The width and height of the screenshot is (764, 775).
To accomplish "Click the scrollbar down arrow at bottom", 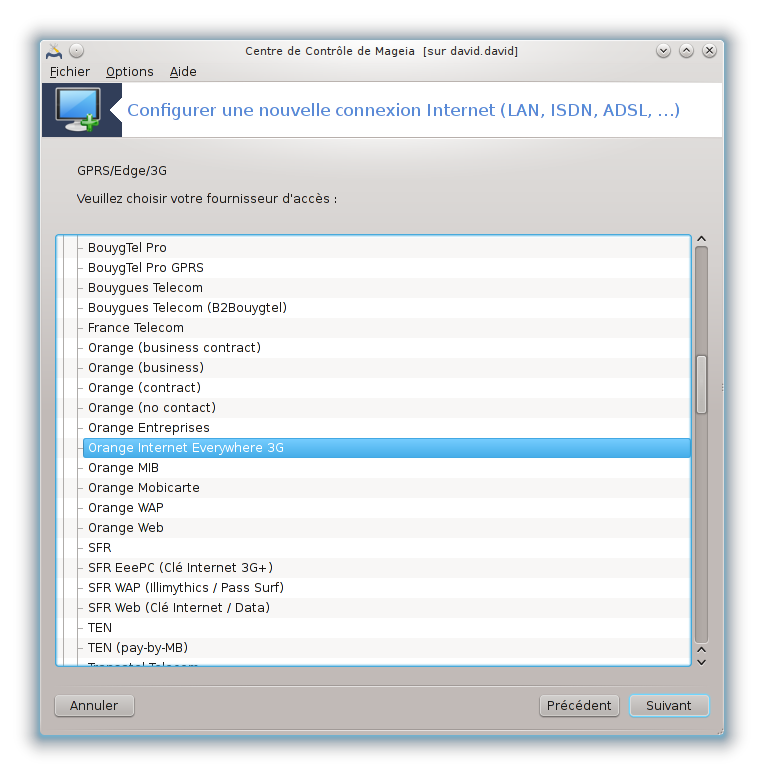I will point(701,662).
